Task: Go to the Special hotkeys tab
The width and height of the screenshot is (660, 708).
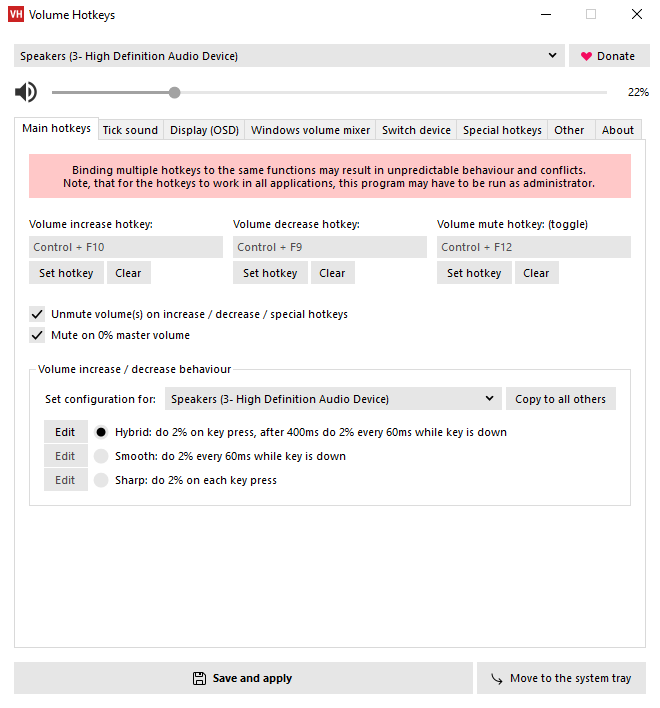Action: 502,130
